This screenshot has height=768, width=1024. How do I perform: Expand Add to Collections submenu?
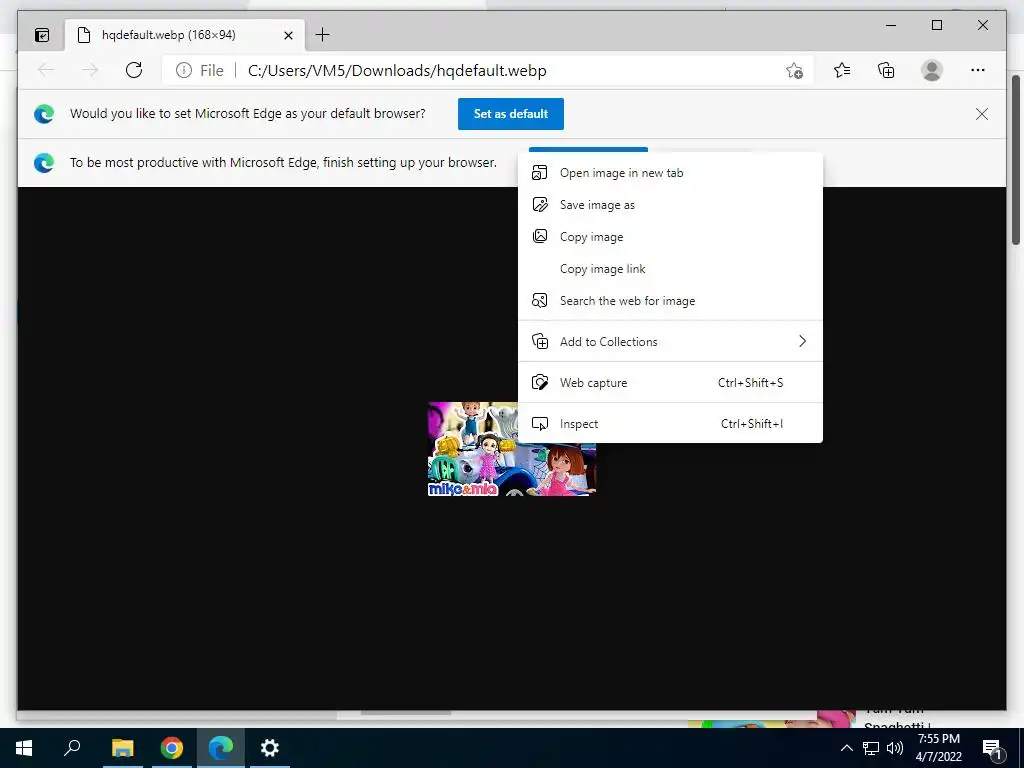tap(670, 342)
